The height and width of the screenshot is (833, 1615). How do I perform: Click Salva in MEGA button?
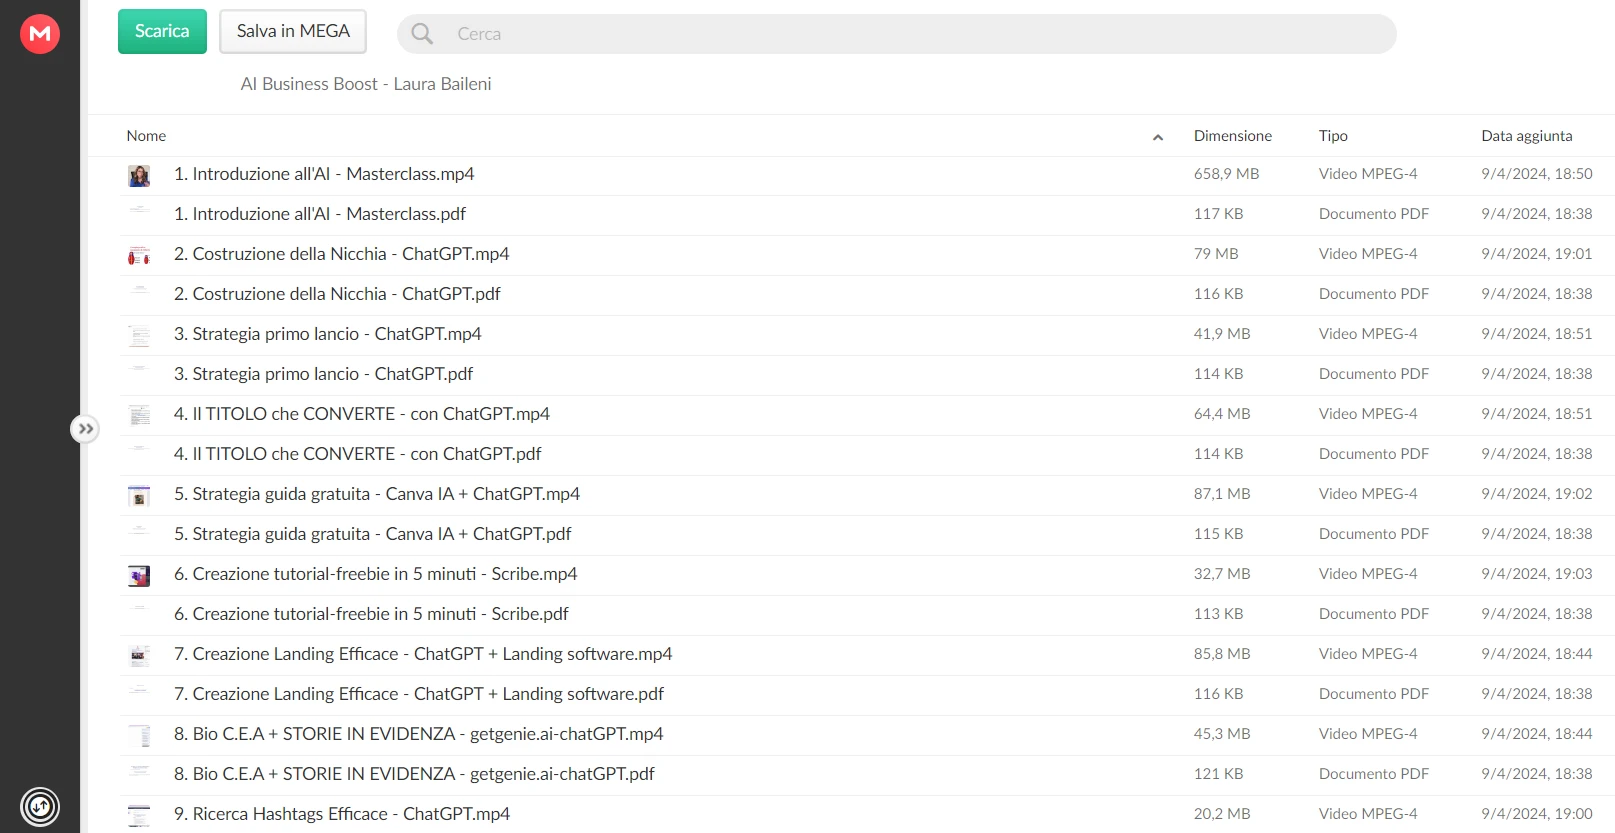point(293,31)
